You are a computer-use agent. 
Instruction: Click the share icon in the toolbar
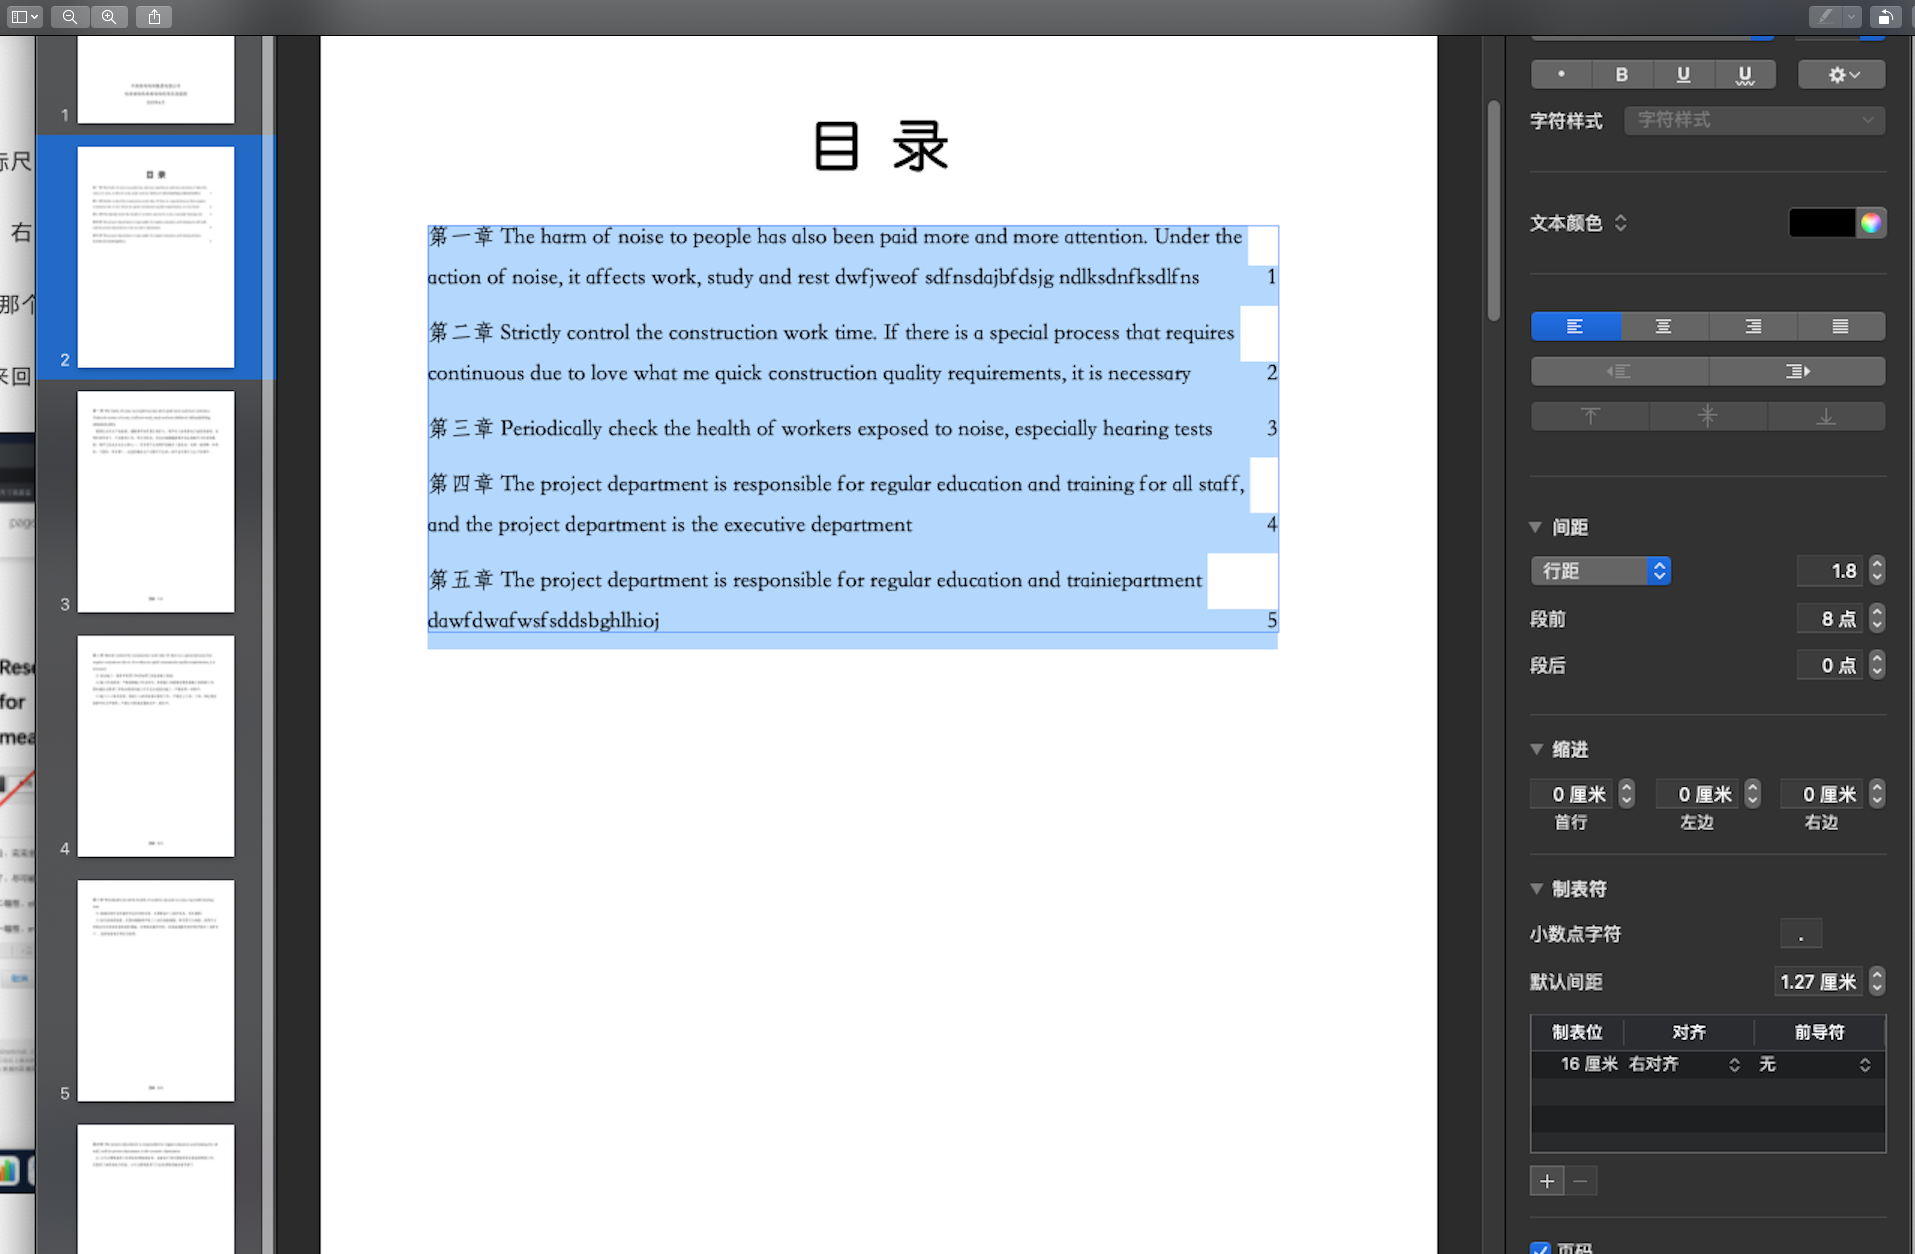pyautogui.click(x=154, y=16)
